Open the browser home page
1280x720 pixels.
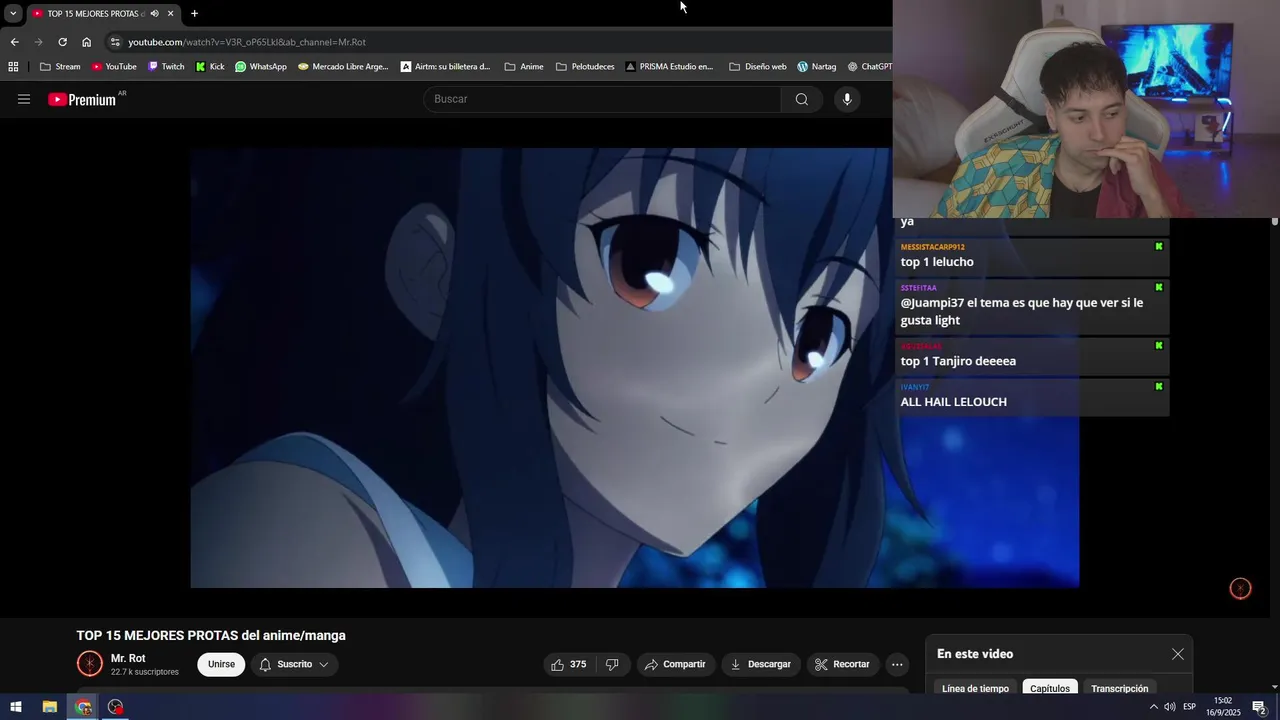[x=86, y=42]
